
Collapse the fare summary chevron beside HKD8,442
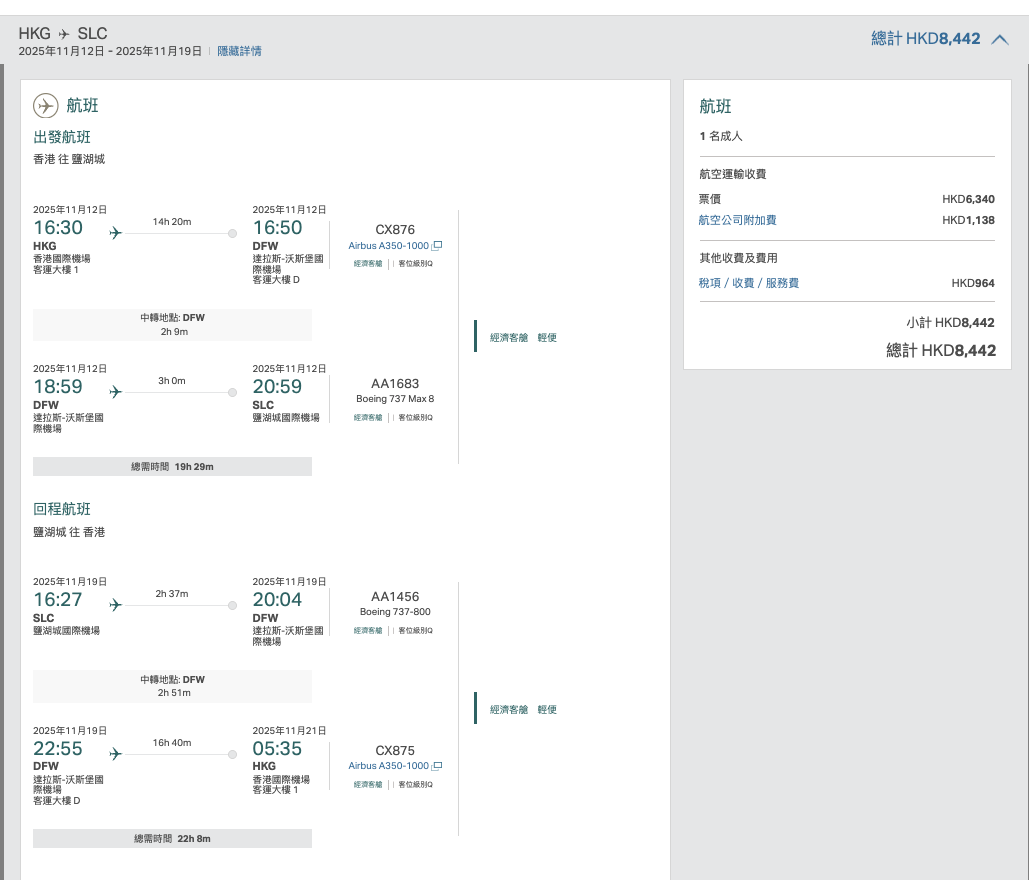pos(999,39)
